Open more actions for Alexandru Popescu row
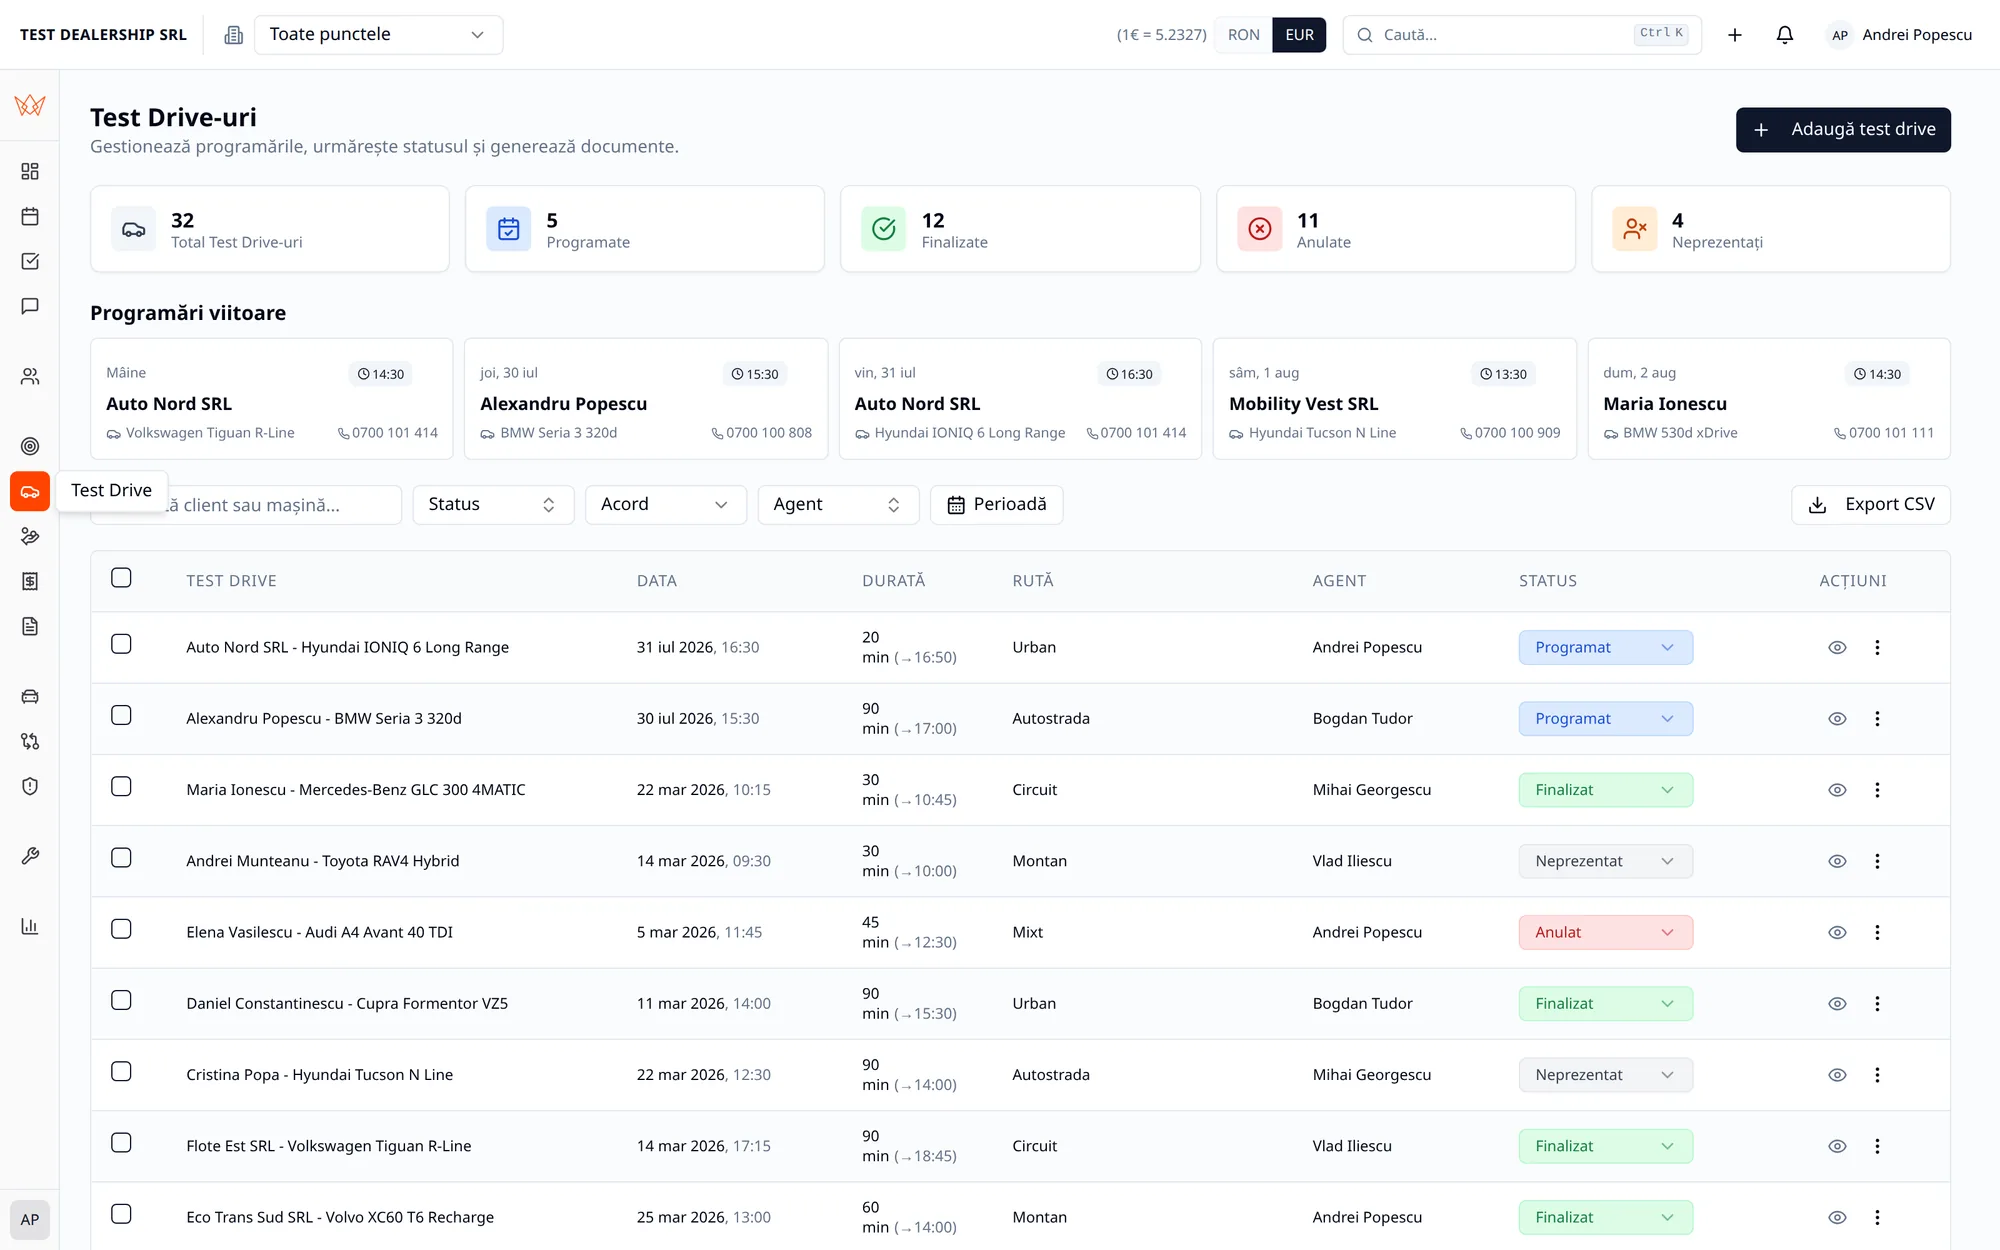 coord(1877,718)
